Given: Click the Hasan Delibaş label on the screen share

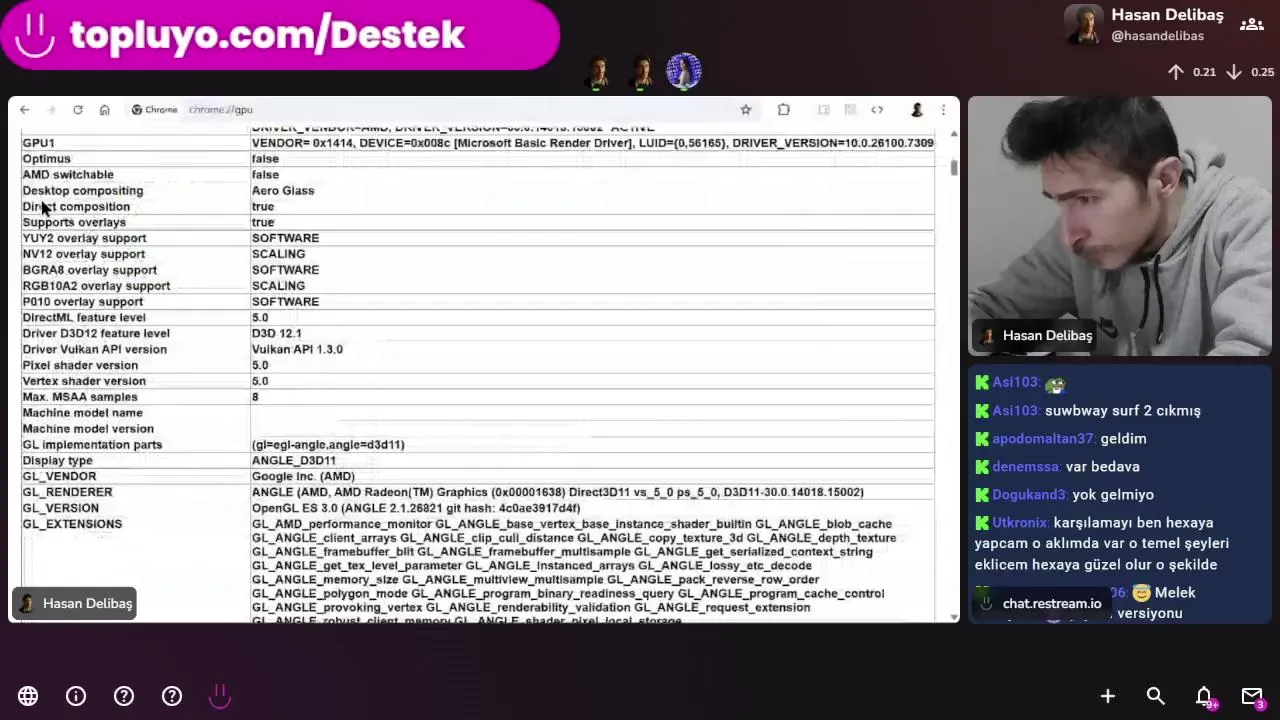Looking at the screenshot, I should click(x=74, y=603).
